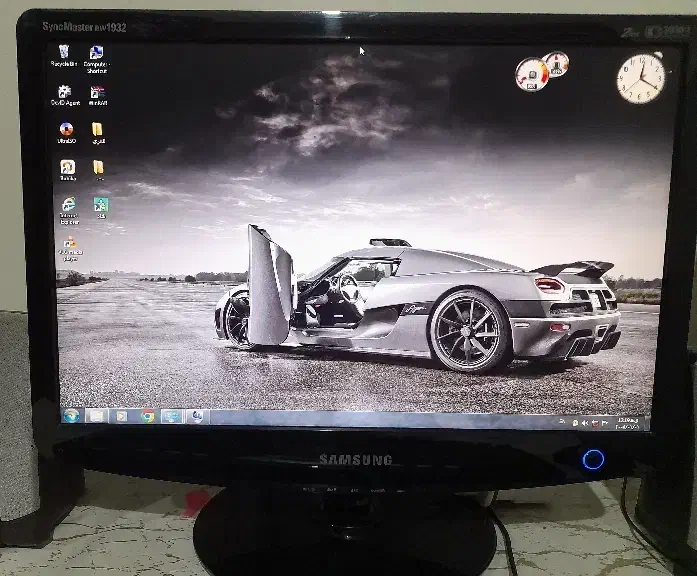697x576 pixels.
Task: Launch VLC media player desktop shortcut
Action: tap(70, 244)
